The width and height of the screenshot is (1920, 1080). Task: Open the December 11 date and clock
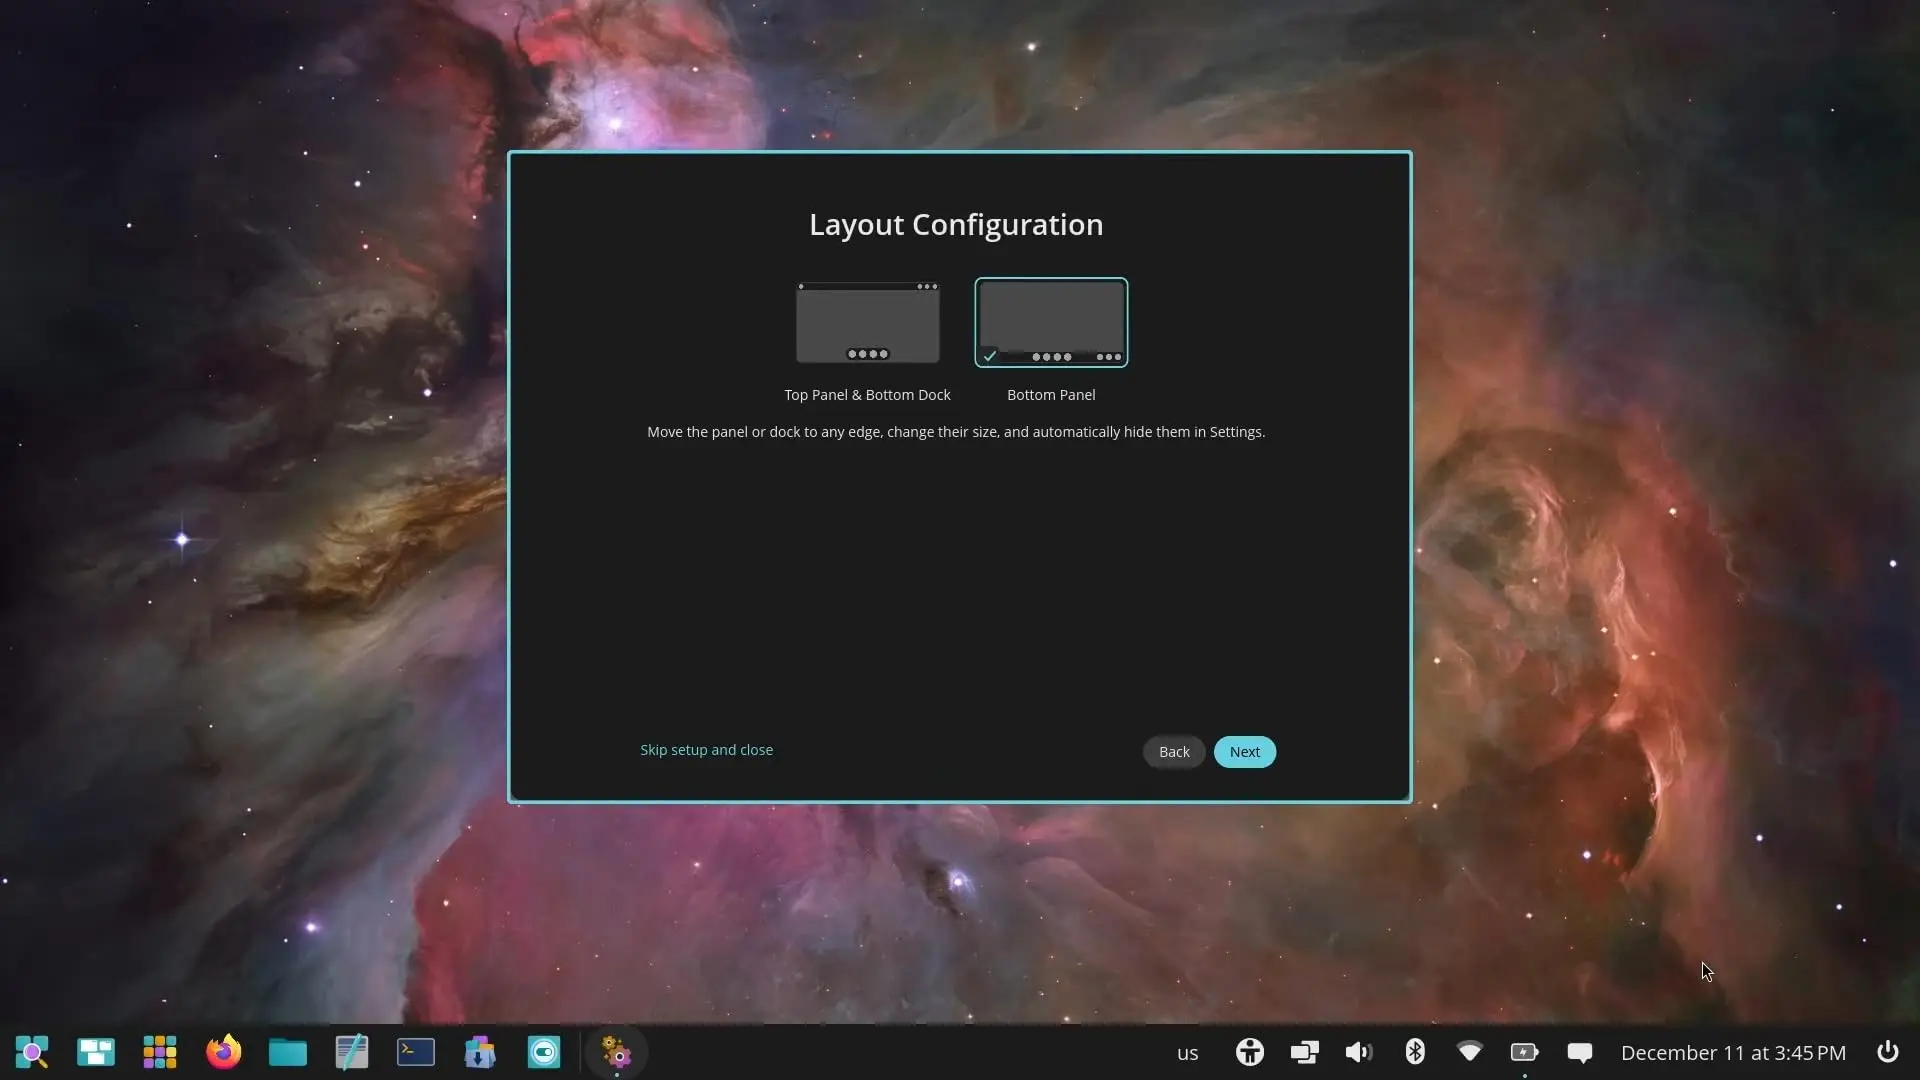click(1733, 1053)
